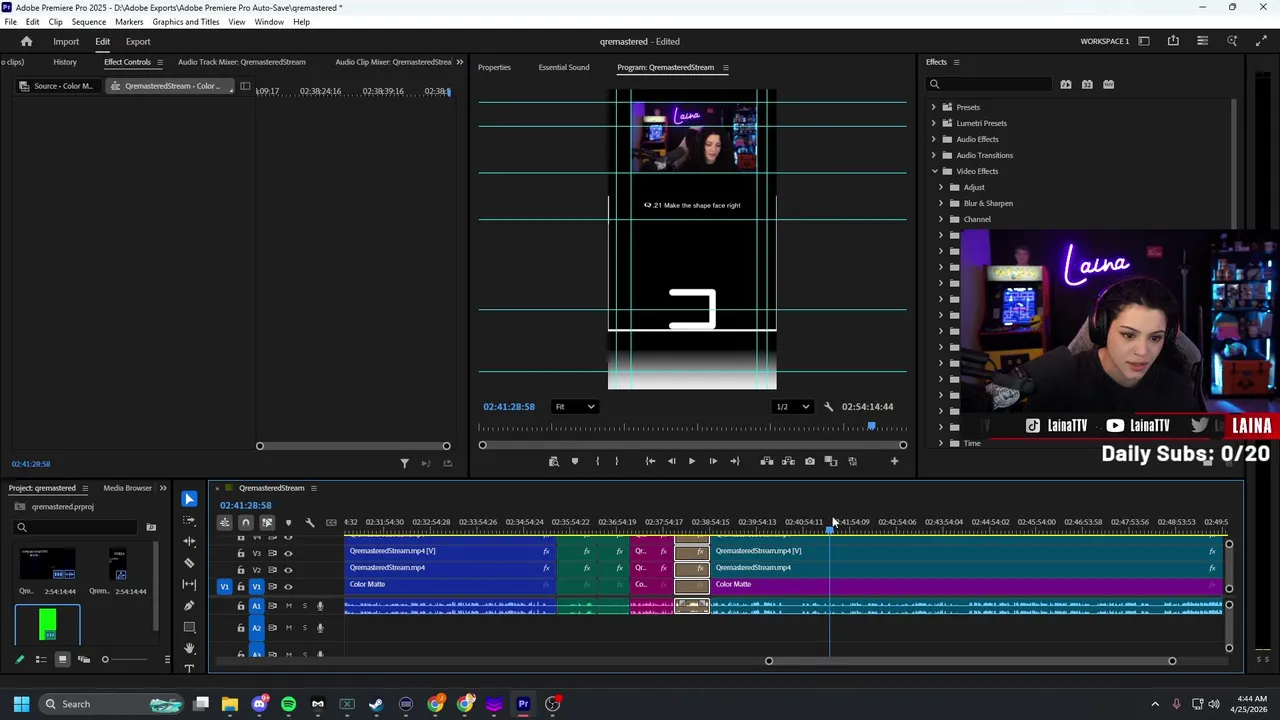This screenshot has width=1280, height=720.
Task: Select the Pen tool in tools panel
Action: pyautogui.click(x=189, y=606)
